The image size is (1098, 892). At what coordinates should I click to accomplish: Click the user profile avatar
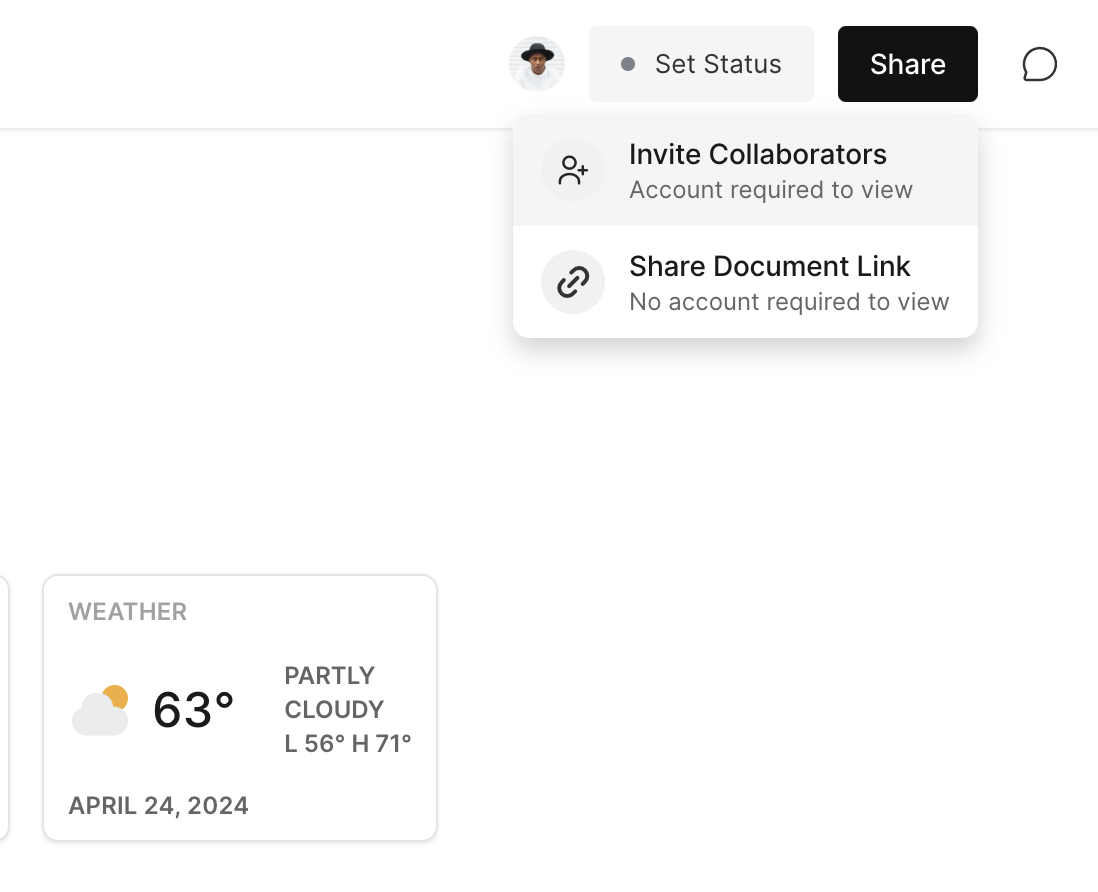pyautogui.click(x=537, y=64)
